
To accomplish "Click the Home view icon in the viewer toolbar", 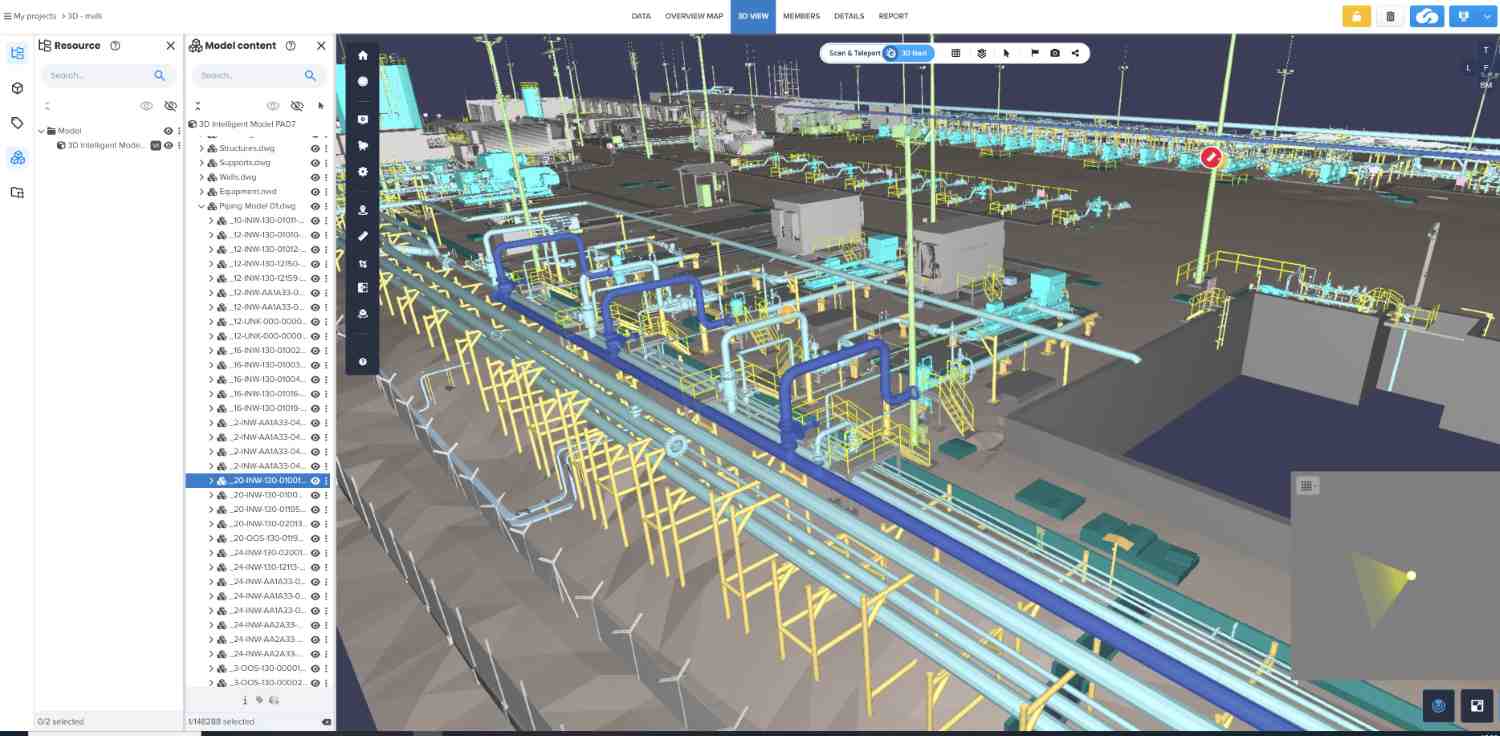I will [362, 56].
